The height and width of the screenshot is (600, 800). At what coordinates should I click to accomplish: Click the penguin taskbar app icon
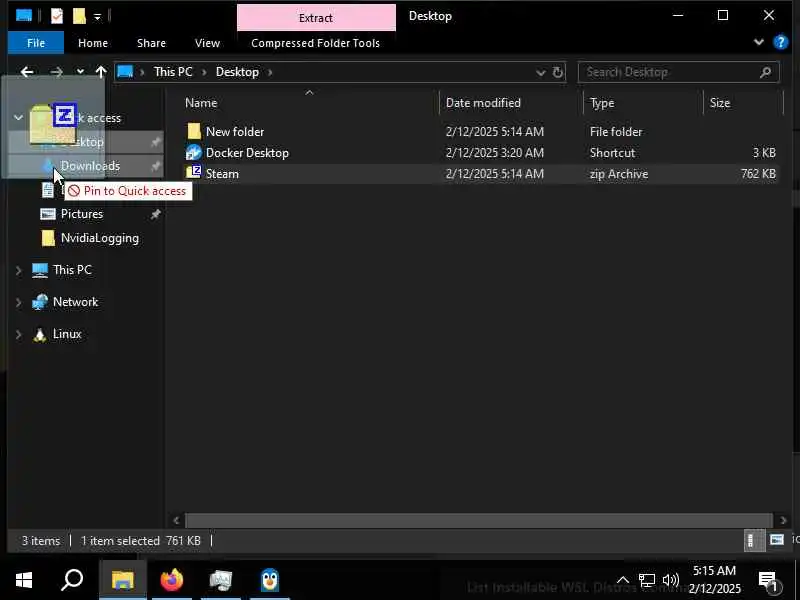pyautogui.click(x=270, y=580)
